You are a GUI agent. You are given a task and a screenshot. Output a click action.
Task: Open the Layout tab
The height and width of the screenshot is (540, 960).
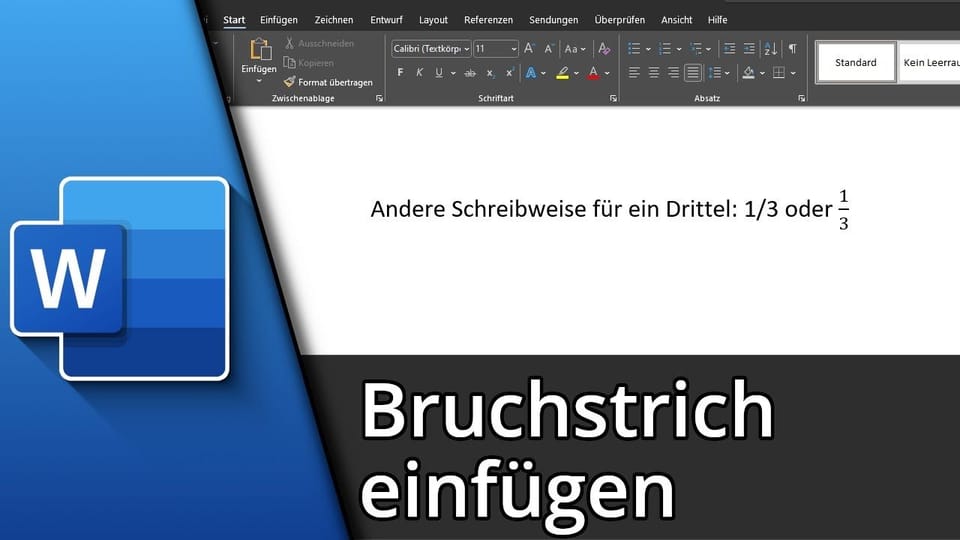pyautogui.click(x=433, y=20)
